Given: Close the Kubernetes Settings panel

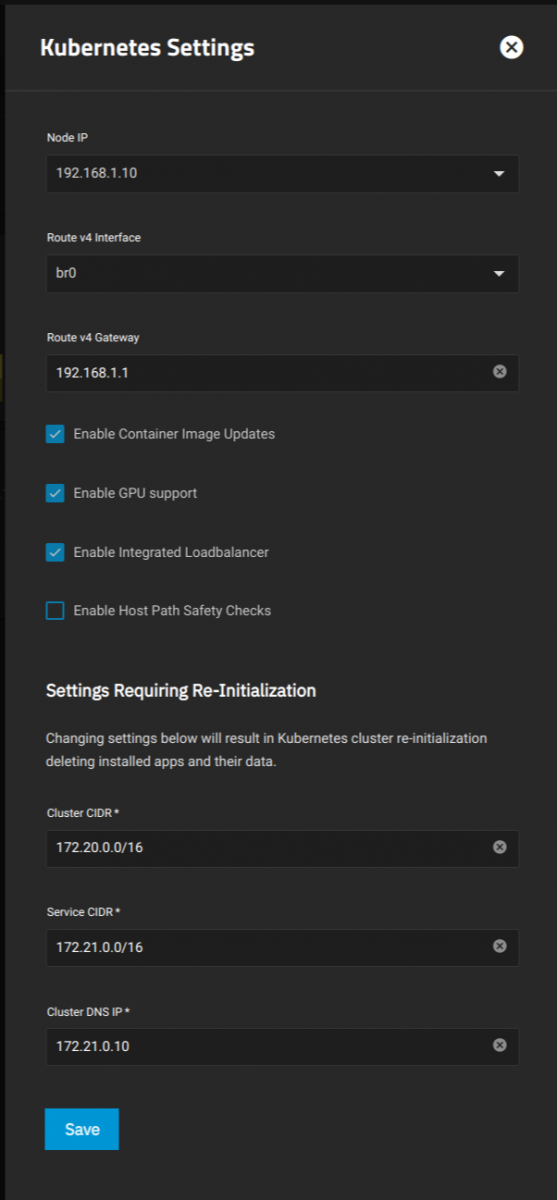Looking at the screenshot, I should 511,47.
